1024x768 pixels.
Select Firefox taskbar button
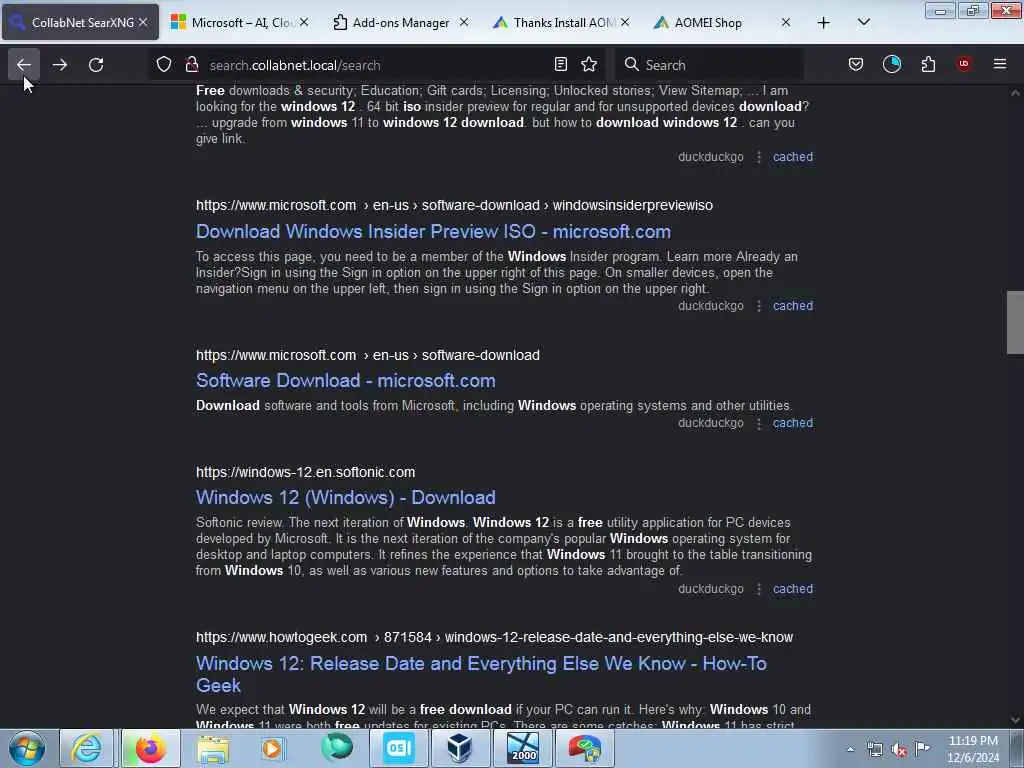coord(150,748)
